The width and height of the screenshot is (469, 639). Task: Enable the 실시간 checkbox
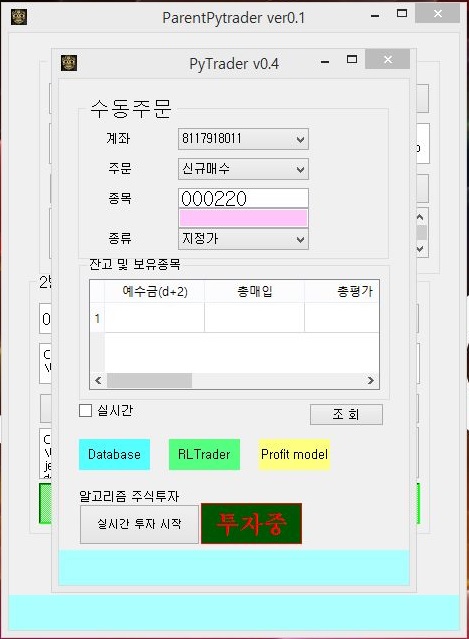[85, 410]
